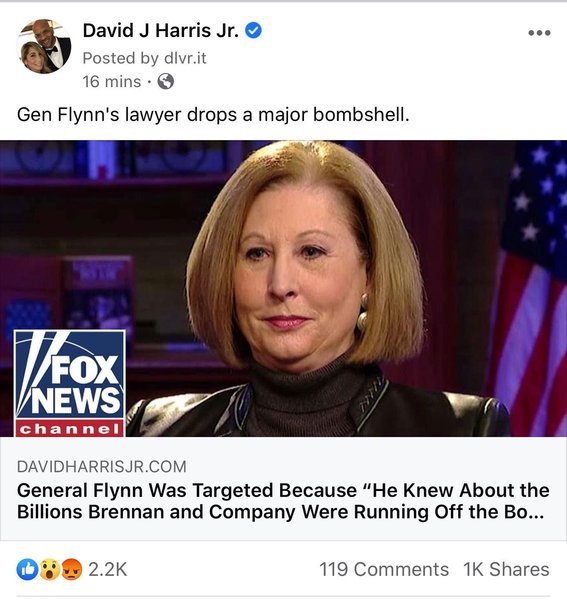Click the blue Like reaction icon

(x=27, y=569)
